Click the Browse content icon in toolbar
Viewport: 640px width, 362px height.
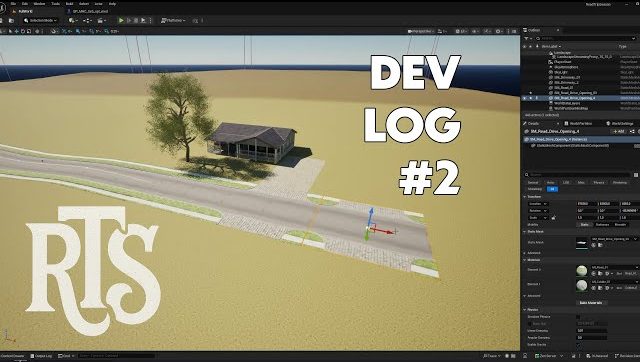pos(11,20)
